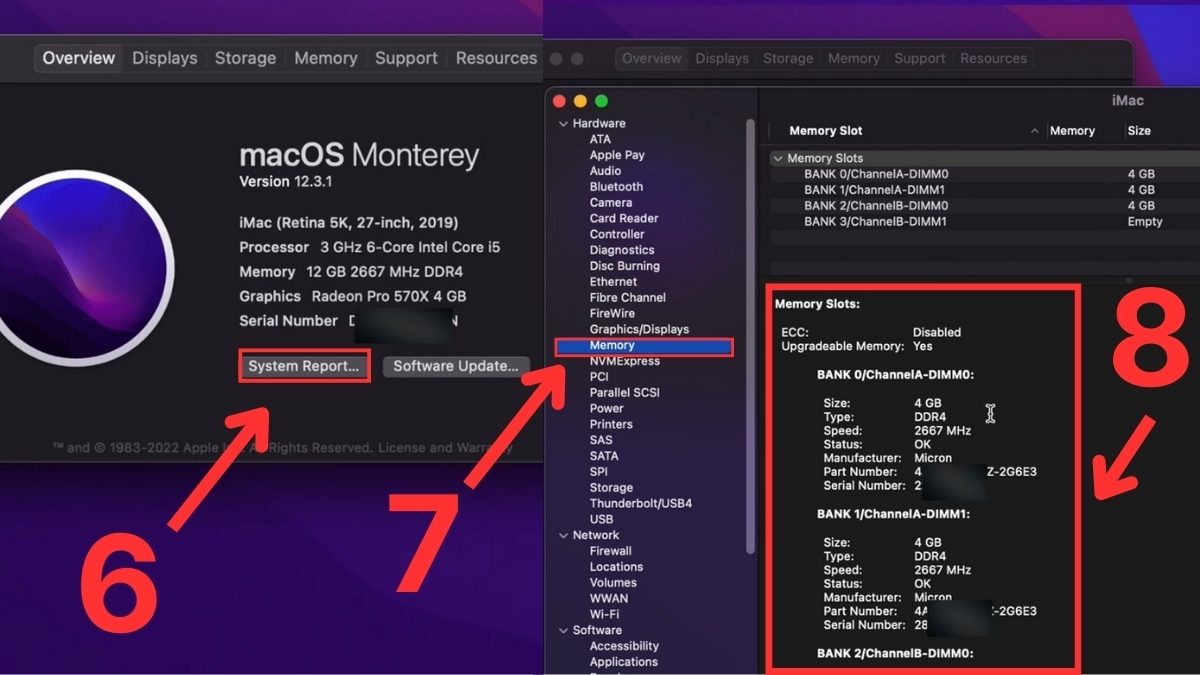Select SPI in sidebar

pos(598,472)
